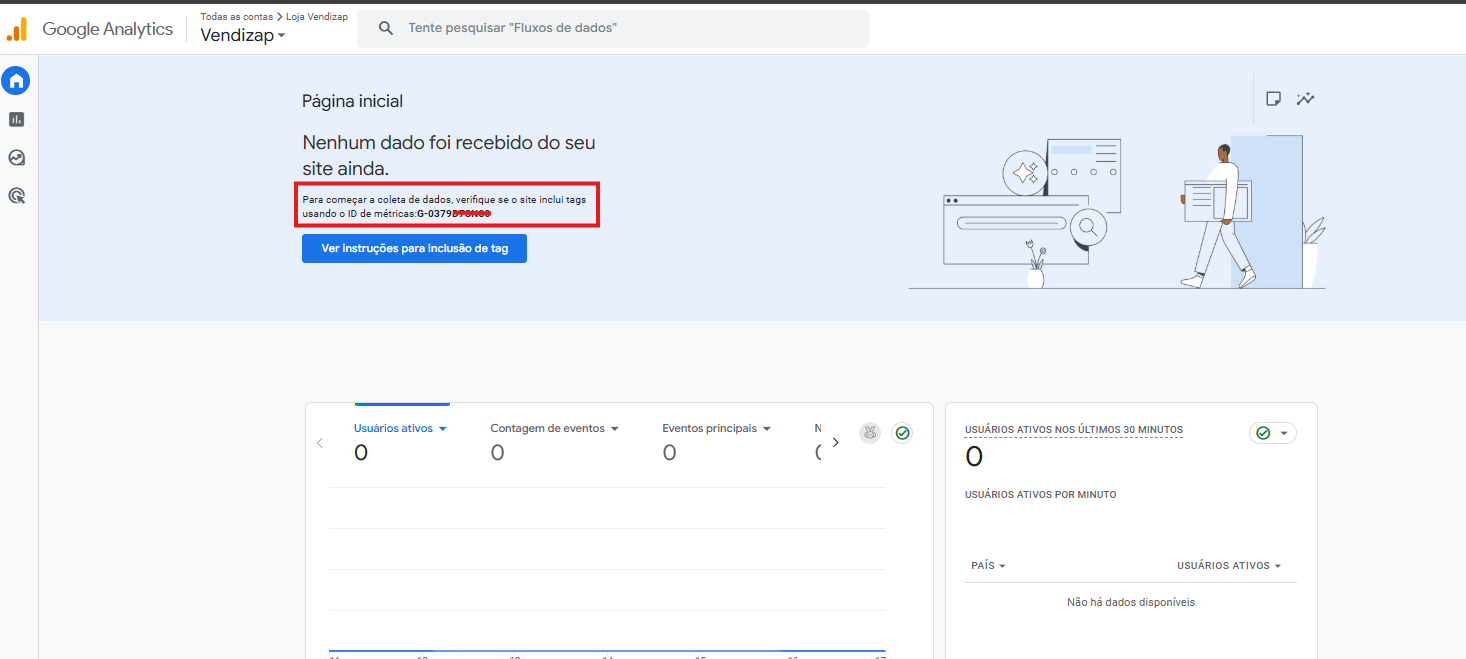Screen dimensions: 1466x659
Task: Expand the Usuários ativos metric dropdown
Action: [399, 428]
